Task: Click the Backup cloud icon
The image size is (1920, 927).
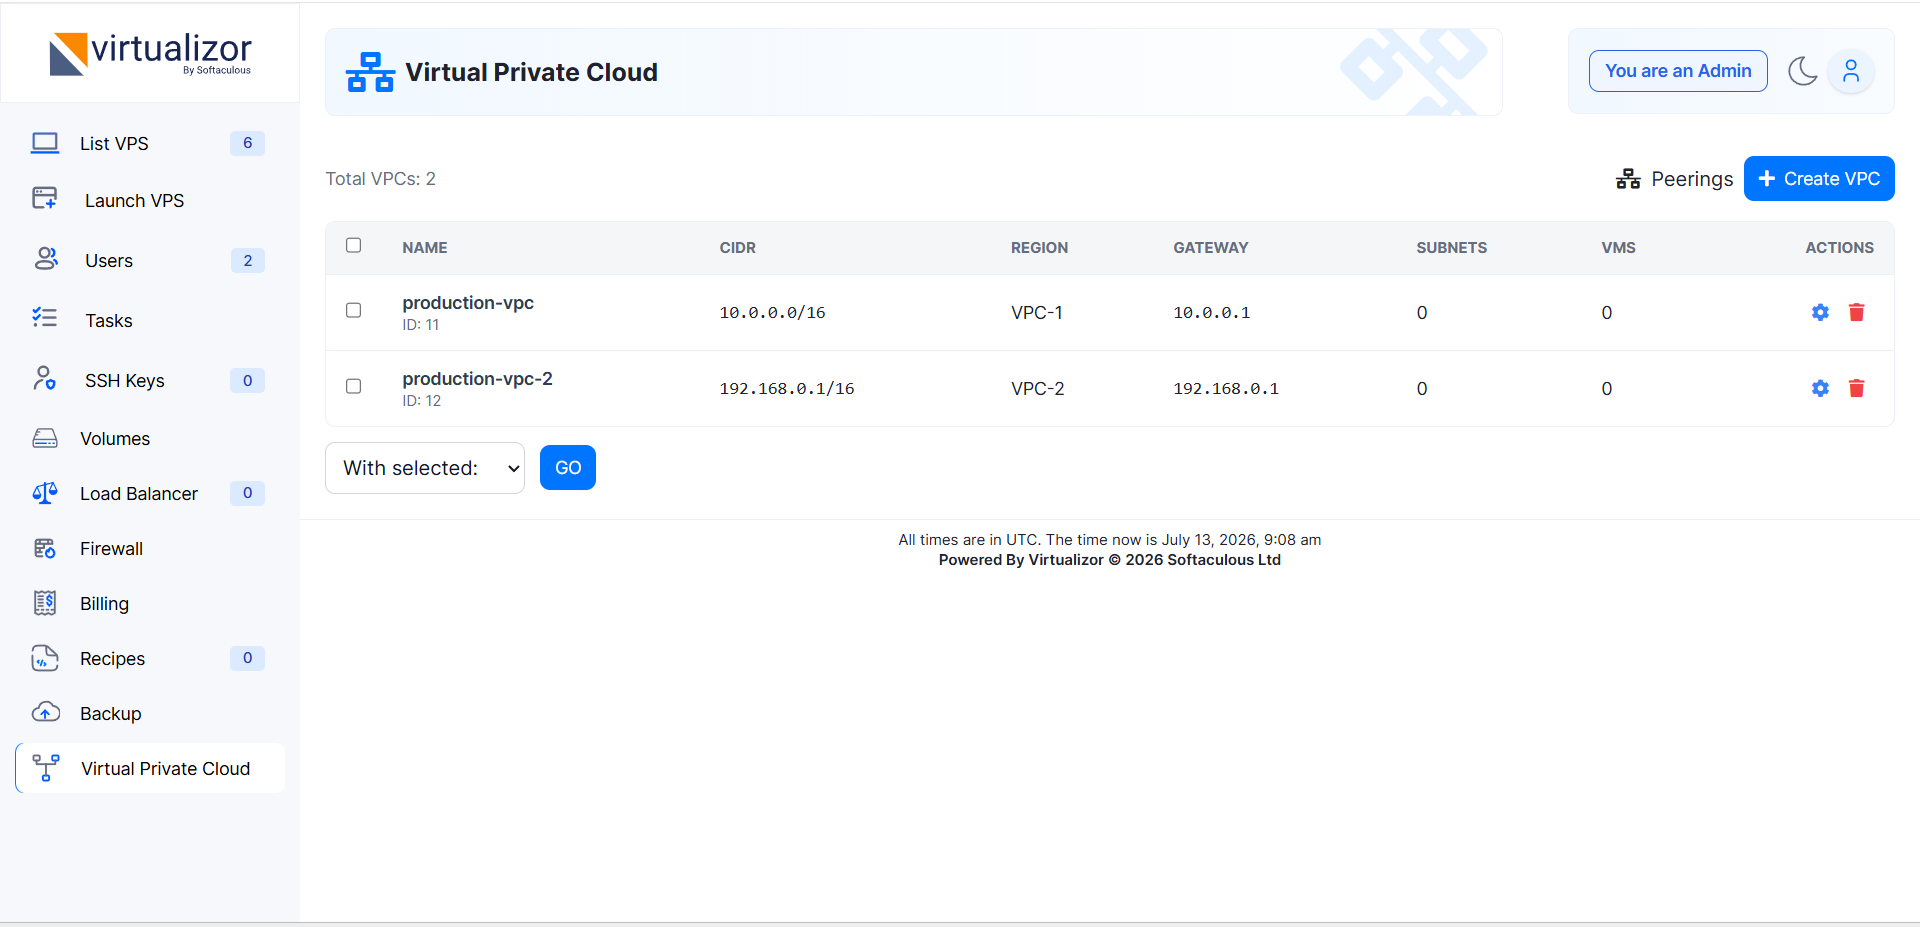Action: pyautogui.click(x=46, y=712)
